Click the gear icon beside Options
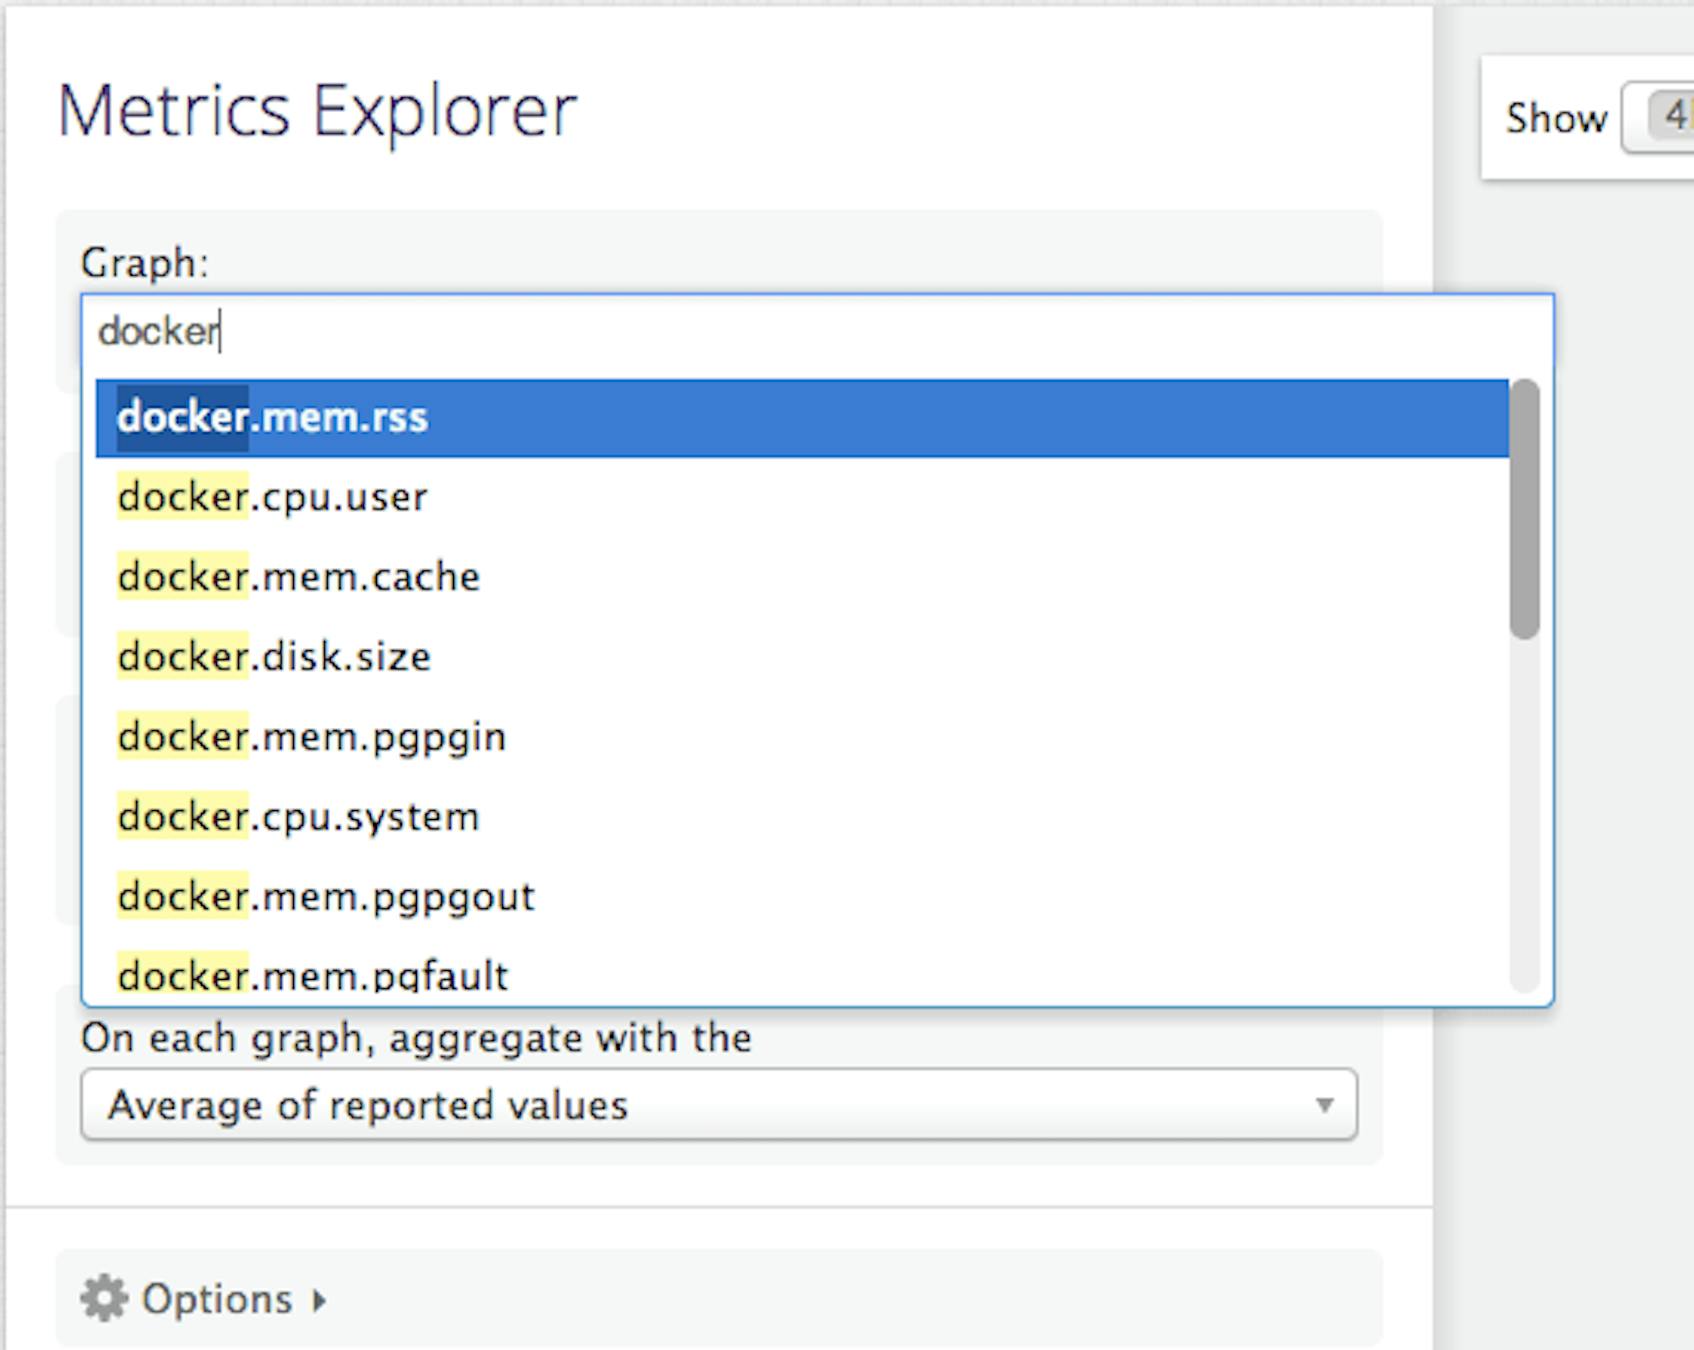 click(104, 1299)
